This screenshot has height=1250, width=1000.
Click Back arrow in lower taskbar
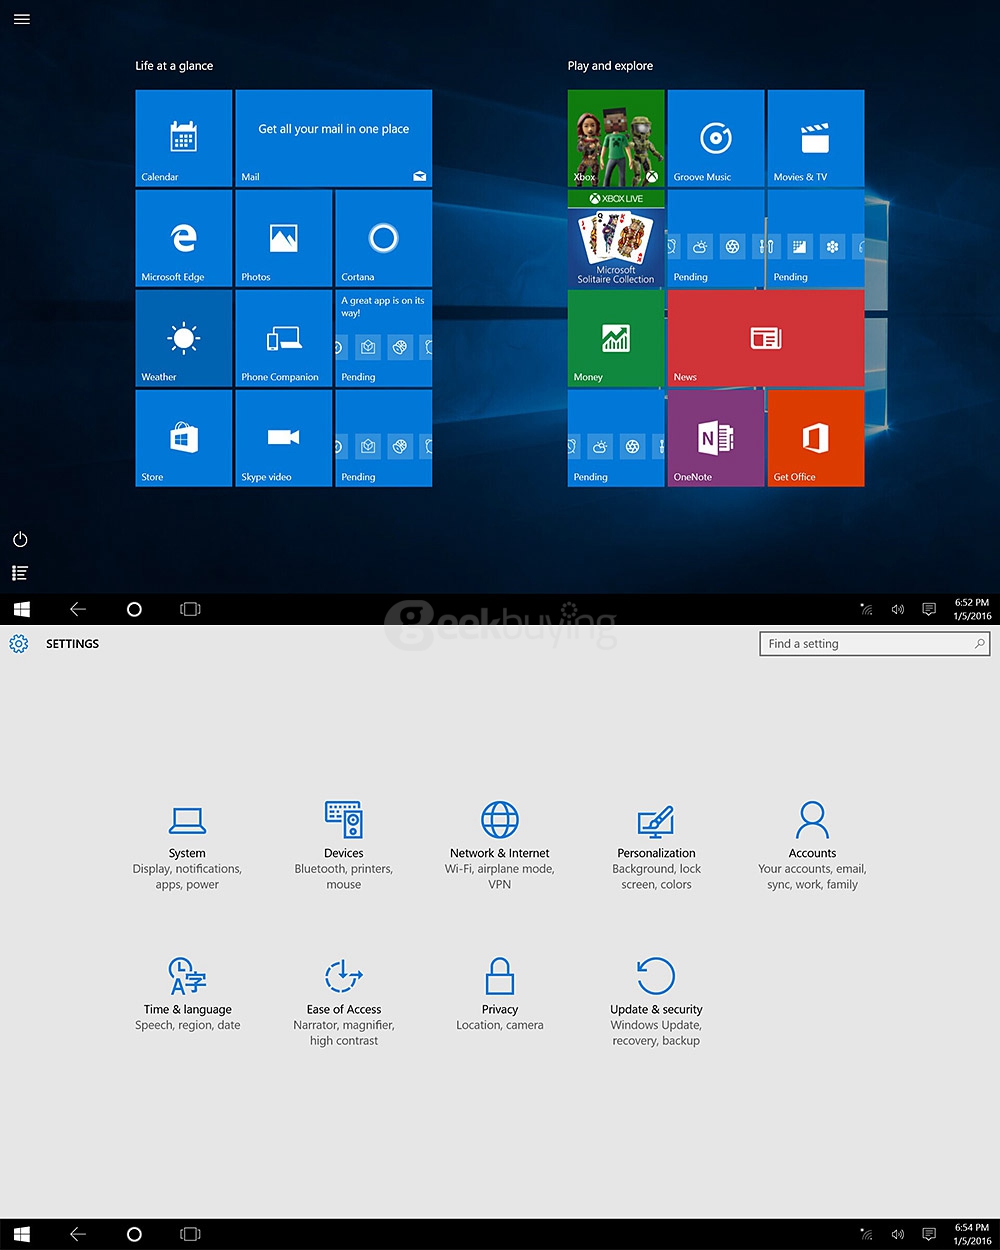pyautogui.click(x=78, y=1234)
